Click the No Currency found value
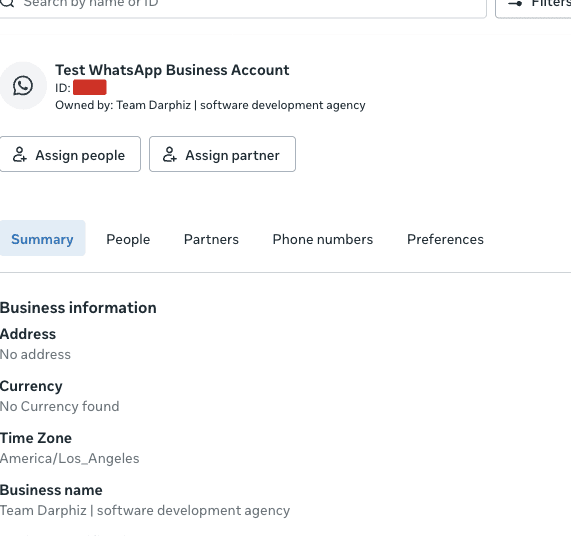Image resolution: width=571 pixels, height=536 pixels. pos(60,406)
